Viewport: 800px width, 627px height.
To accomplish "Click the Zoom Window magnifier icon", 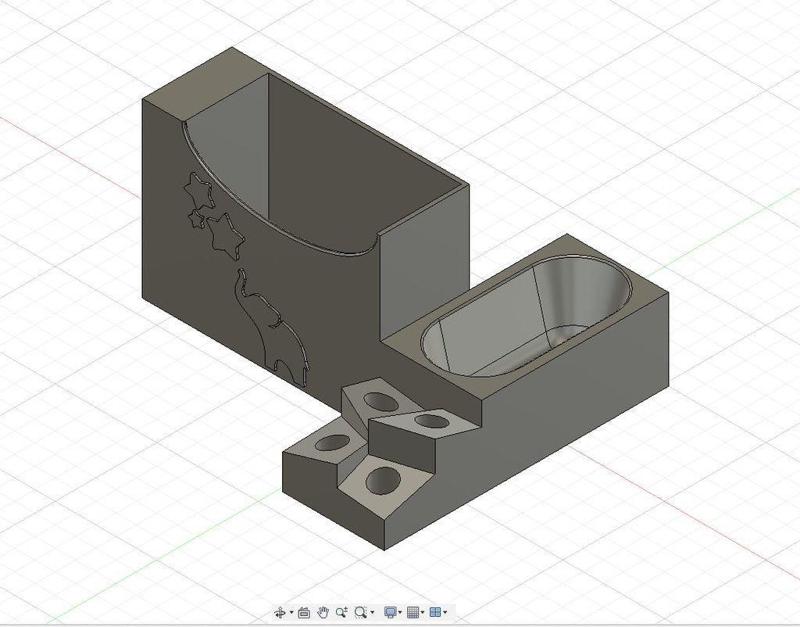I will click(x=361, y=612).
